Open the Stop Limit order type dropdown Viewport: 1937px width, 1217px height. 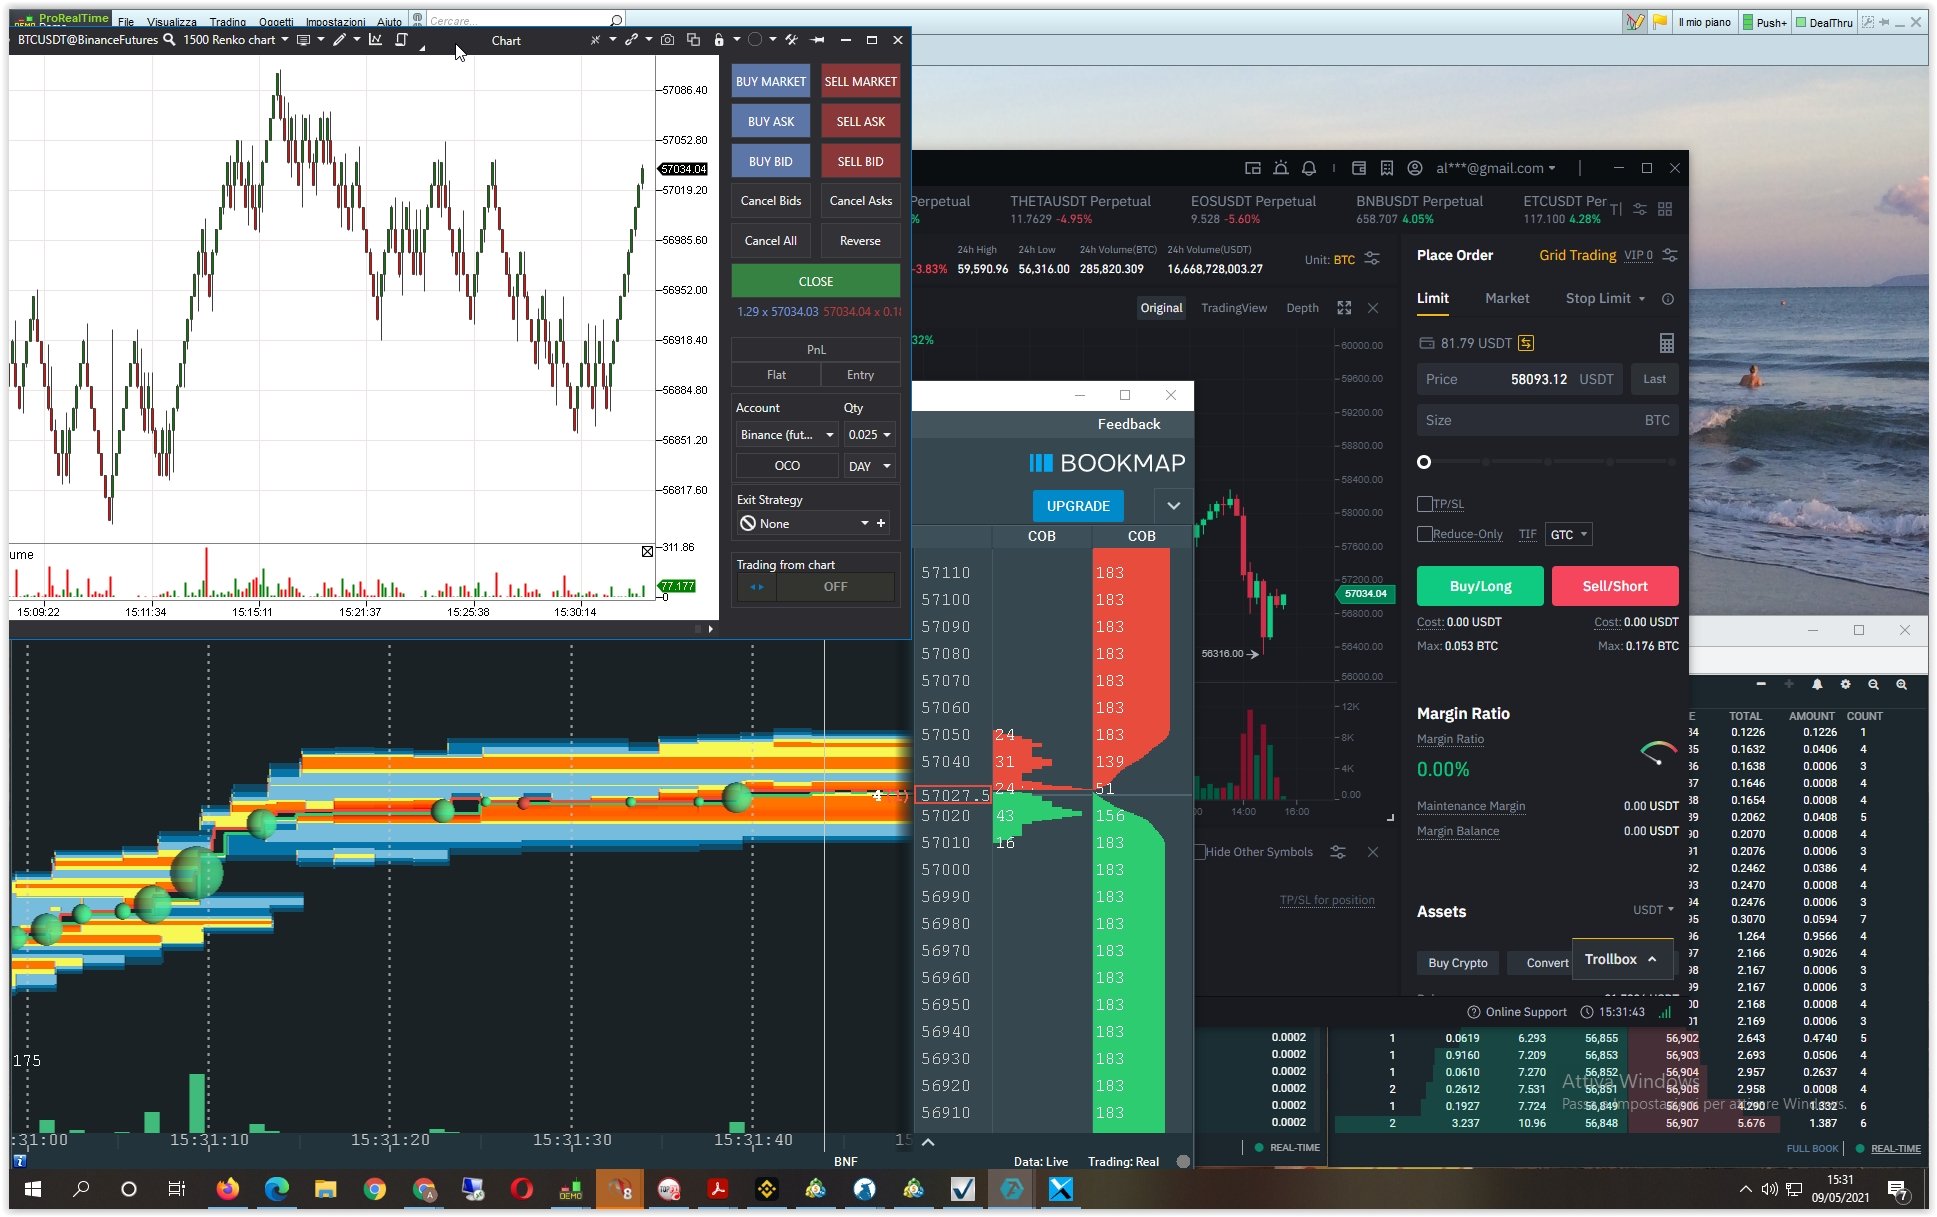[1605, 299]
